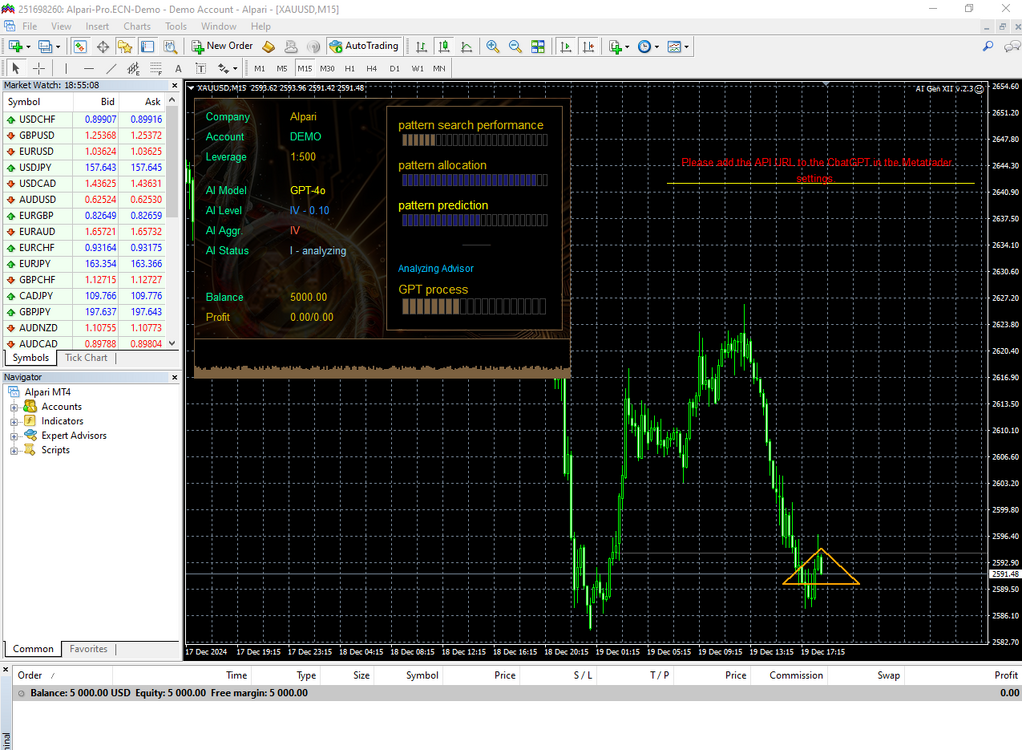Select the Trendline drawing tool

pyautogui.click(x=111, y=68)
